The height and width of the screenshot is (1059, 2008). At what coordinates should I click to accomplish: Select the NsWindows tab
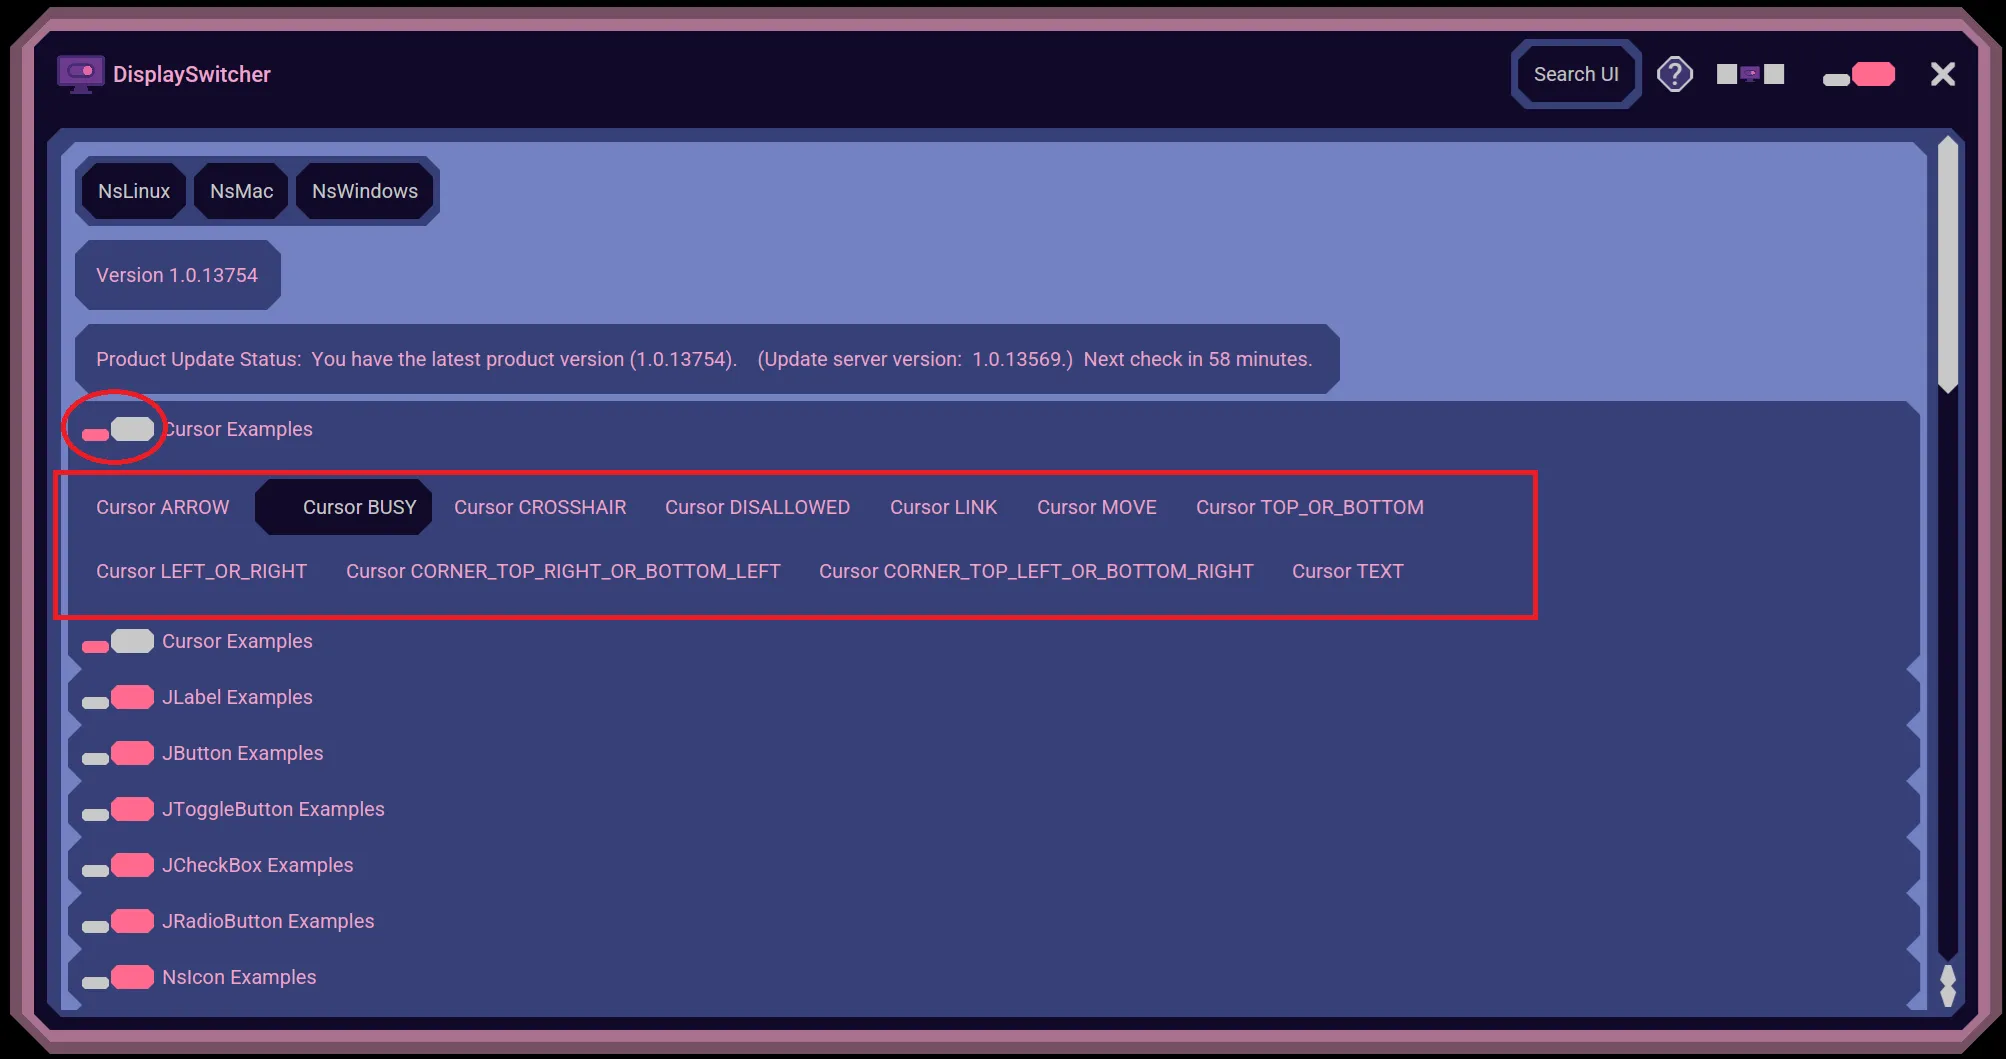pos(365,191)
